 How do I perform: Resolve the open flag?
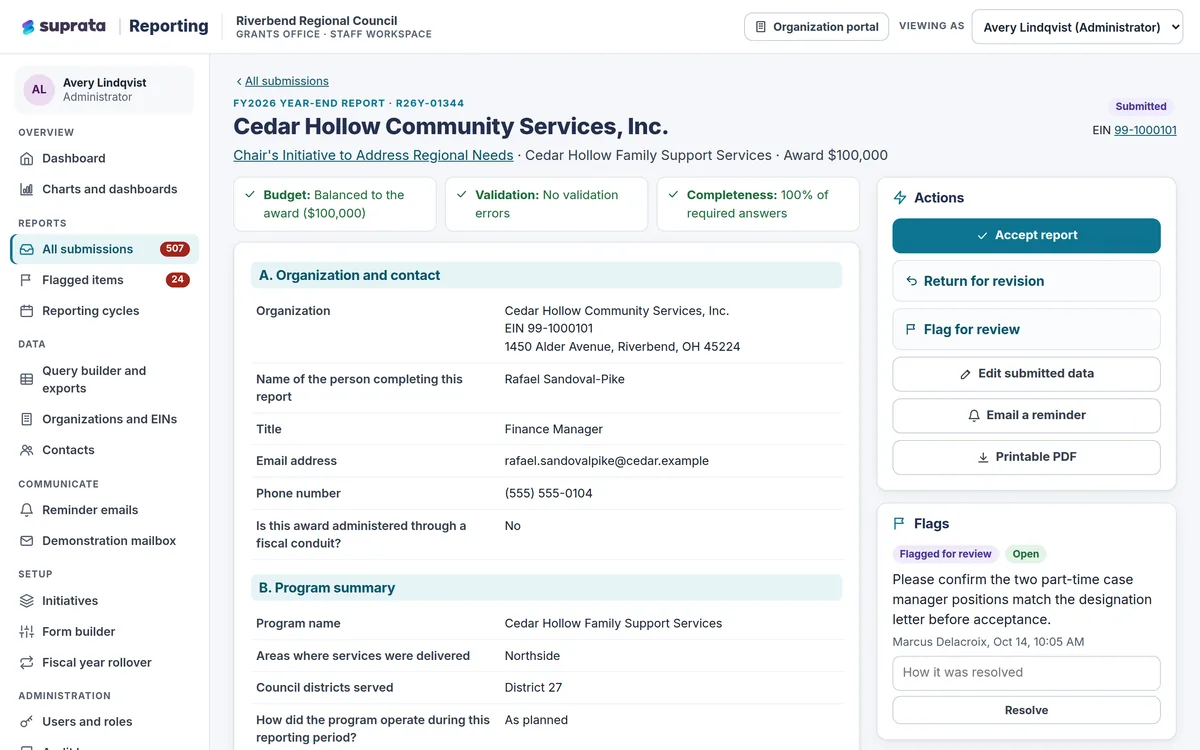[1026, 710]
